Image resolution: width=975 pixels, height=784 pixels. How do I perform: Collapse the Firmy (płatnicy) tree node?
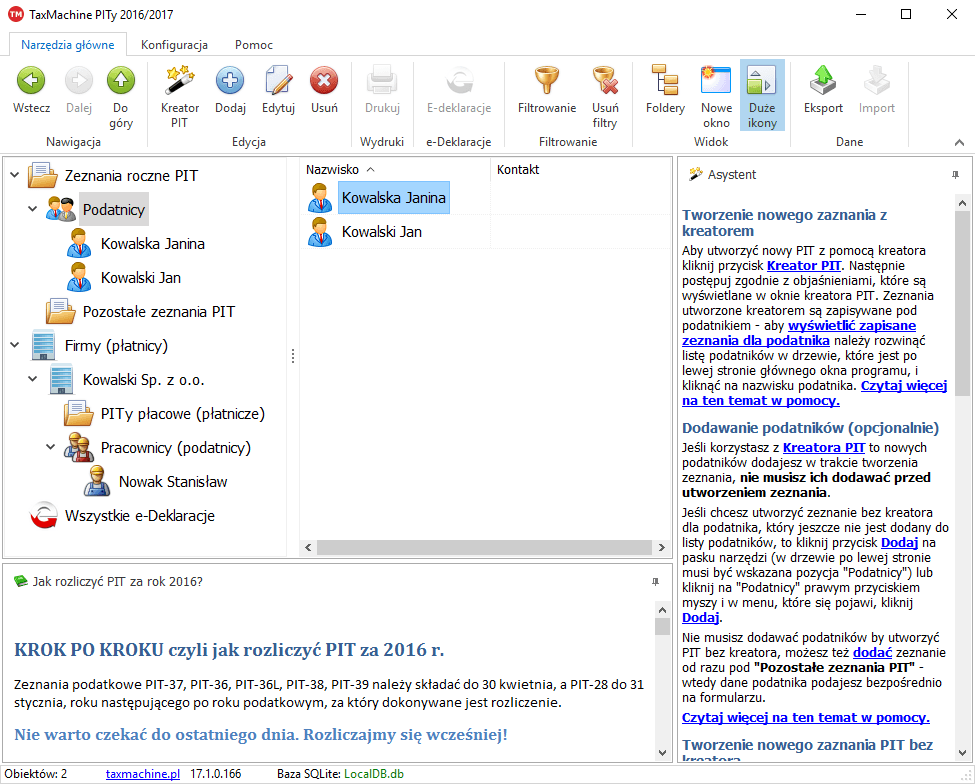tap(15, 346)
